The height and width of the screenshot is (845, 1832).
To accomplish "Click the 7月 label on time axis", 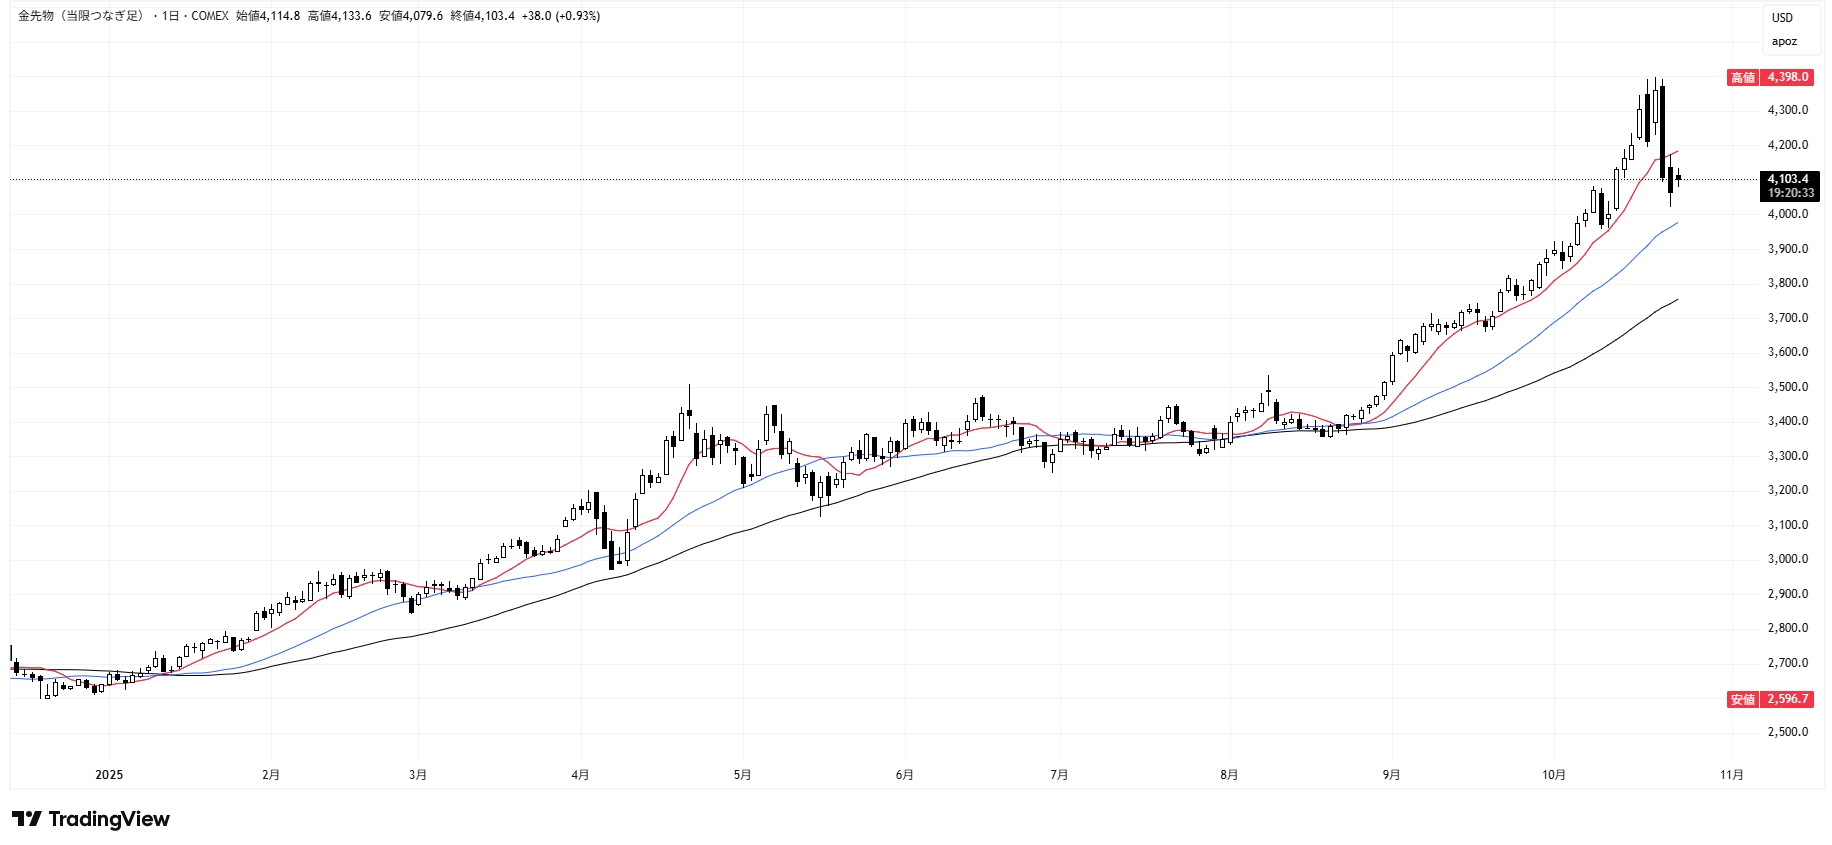I will coord(1059,775).
